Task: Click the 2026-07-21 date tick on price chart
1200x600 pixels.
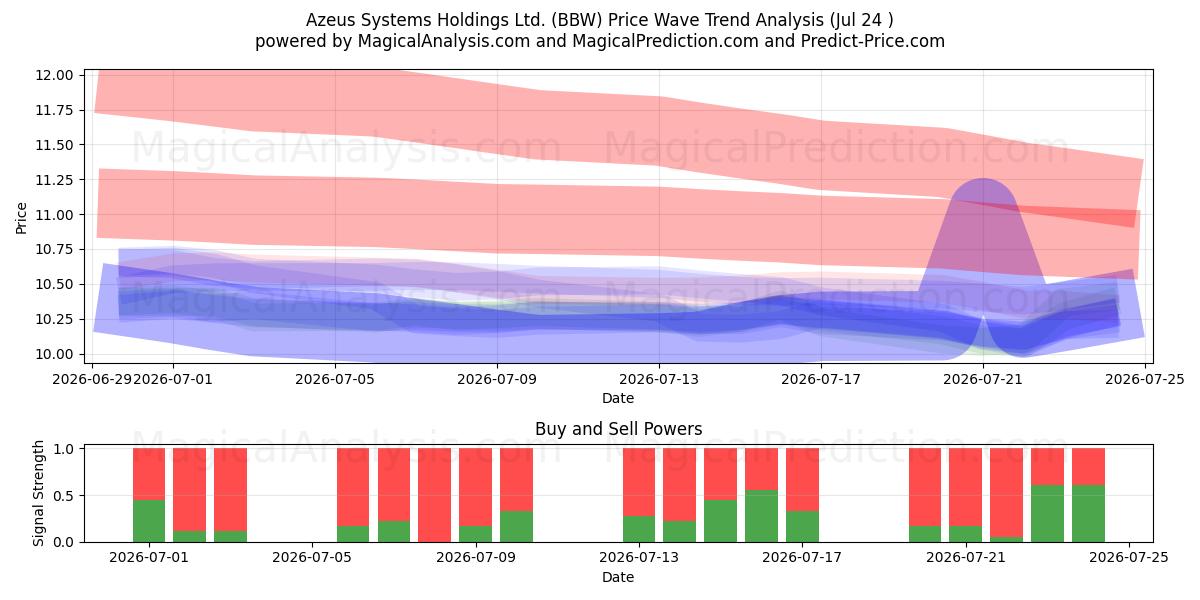Action: [983, 378]
